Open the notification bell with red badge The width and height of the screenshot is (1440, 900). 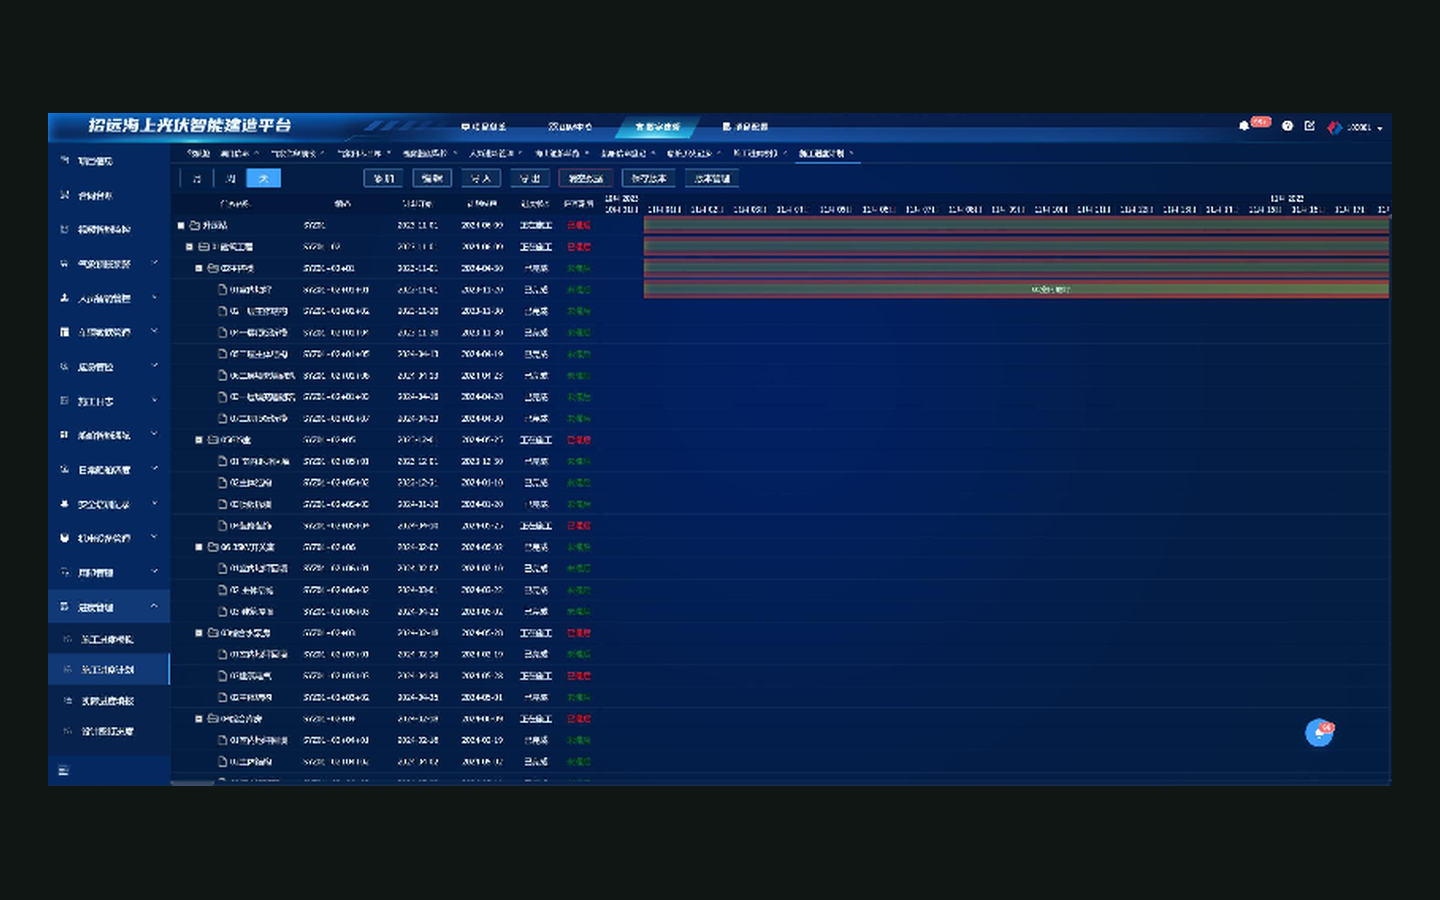tap(1244, 126)
